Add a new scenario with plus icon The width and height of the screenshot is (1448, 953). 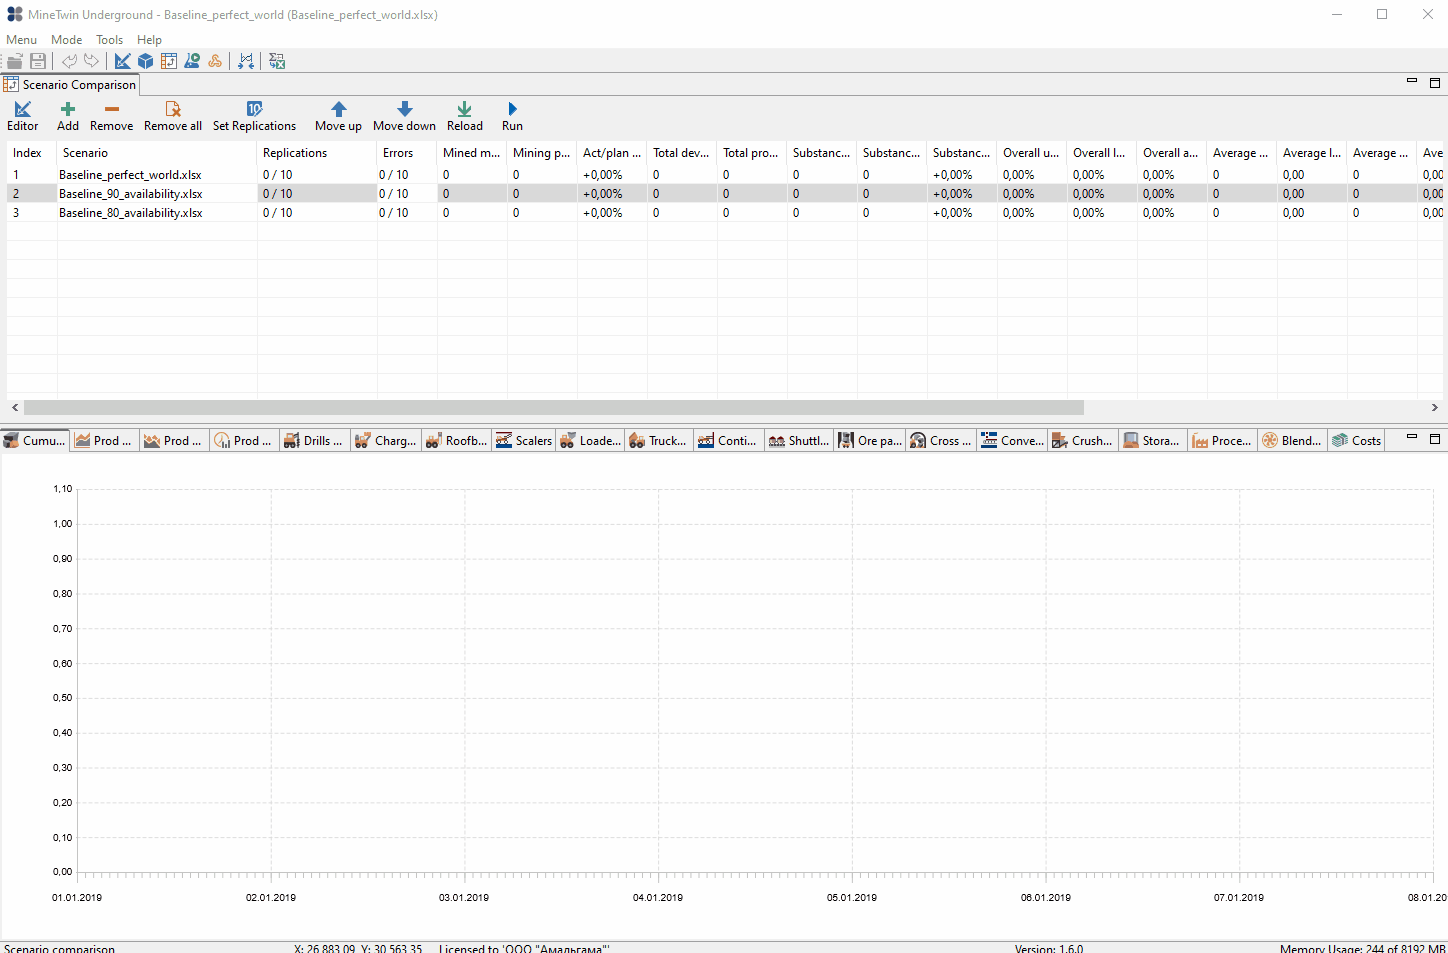[x=68, y=116]
